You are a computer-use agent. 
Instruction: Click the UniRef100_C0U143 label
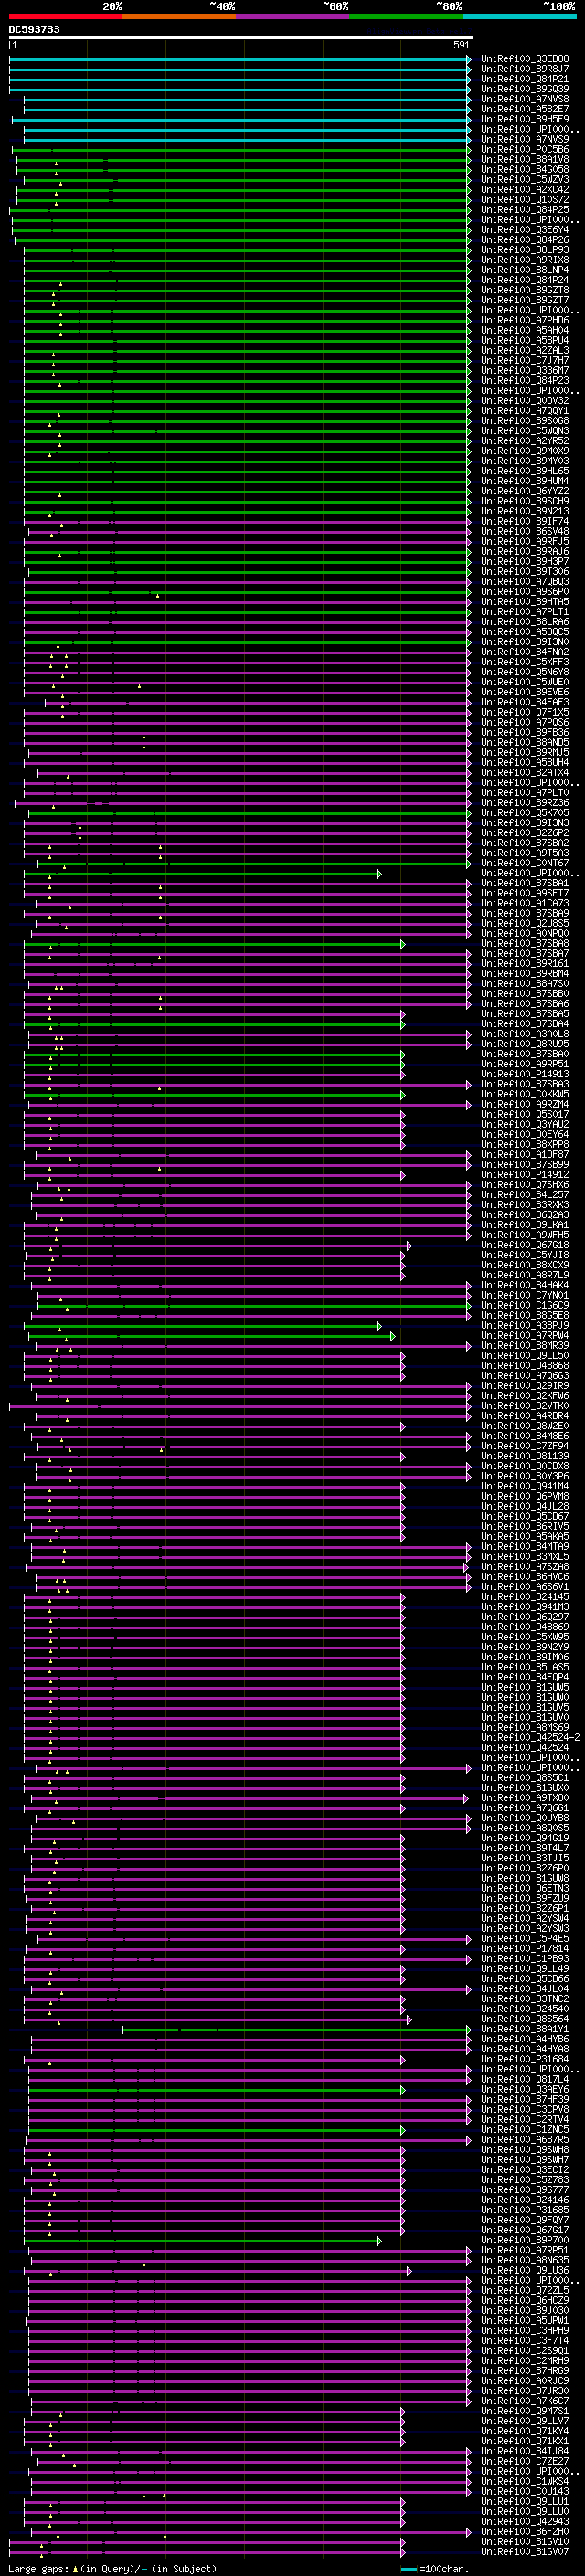[525, 2492]
